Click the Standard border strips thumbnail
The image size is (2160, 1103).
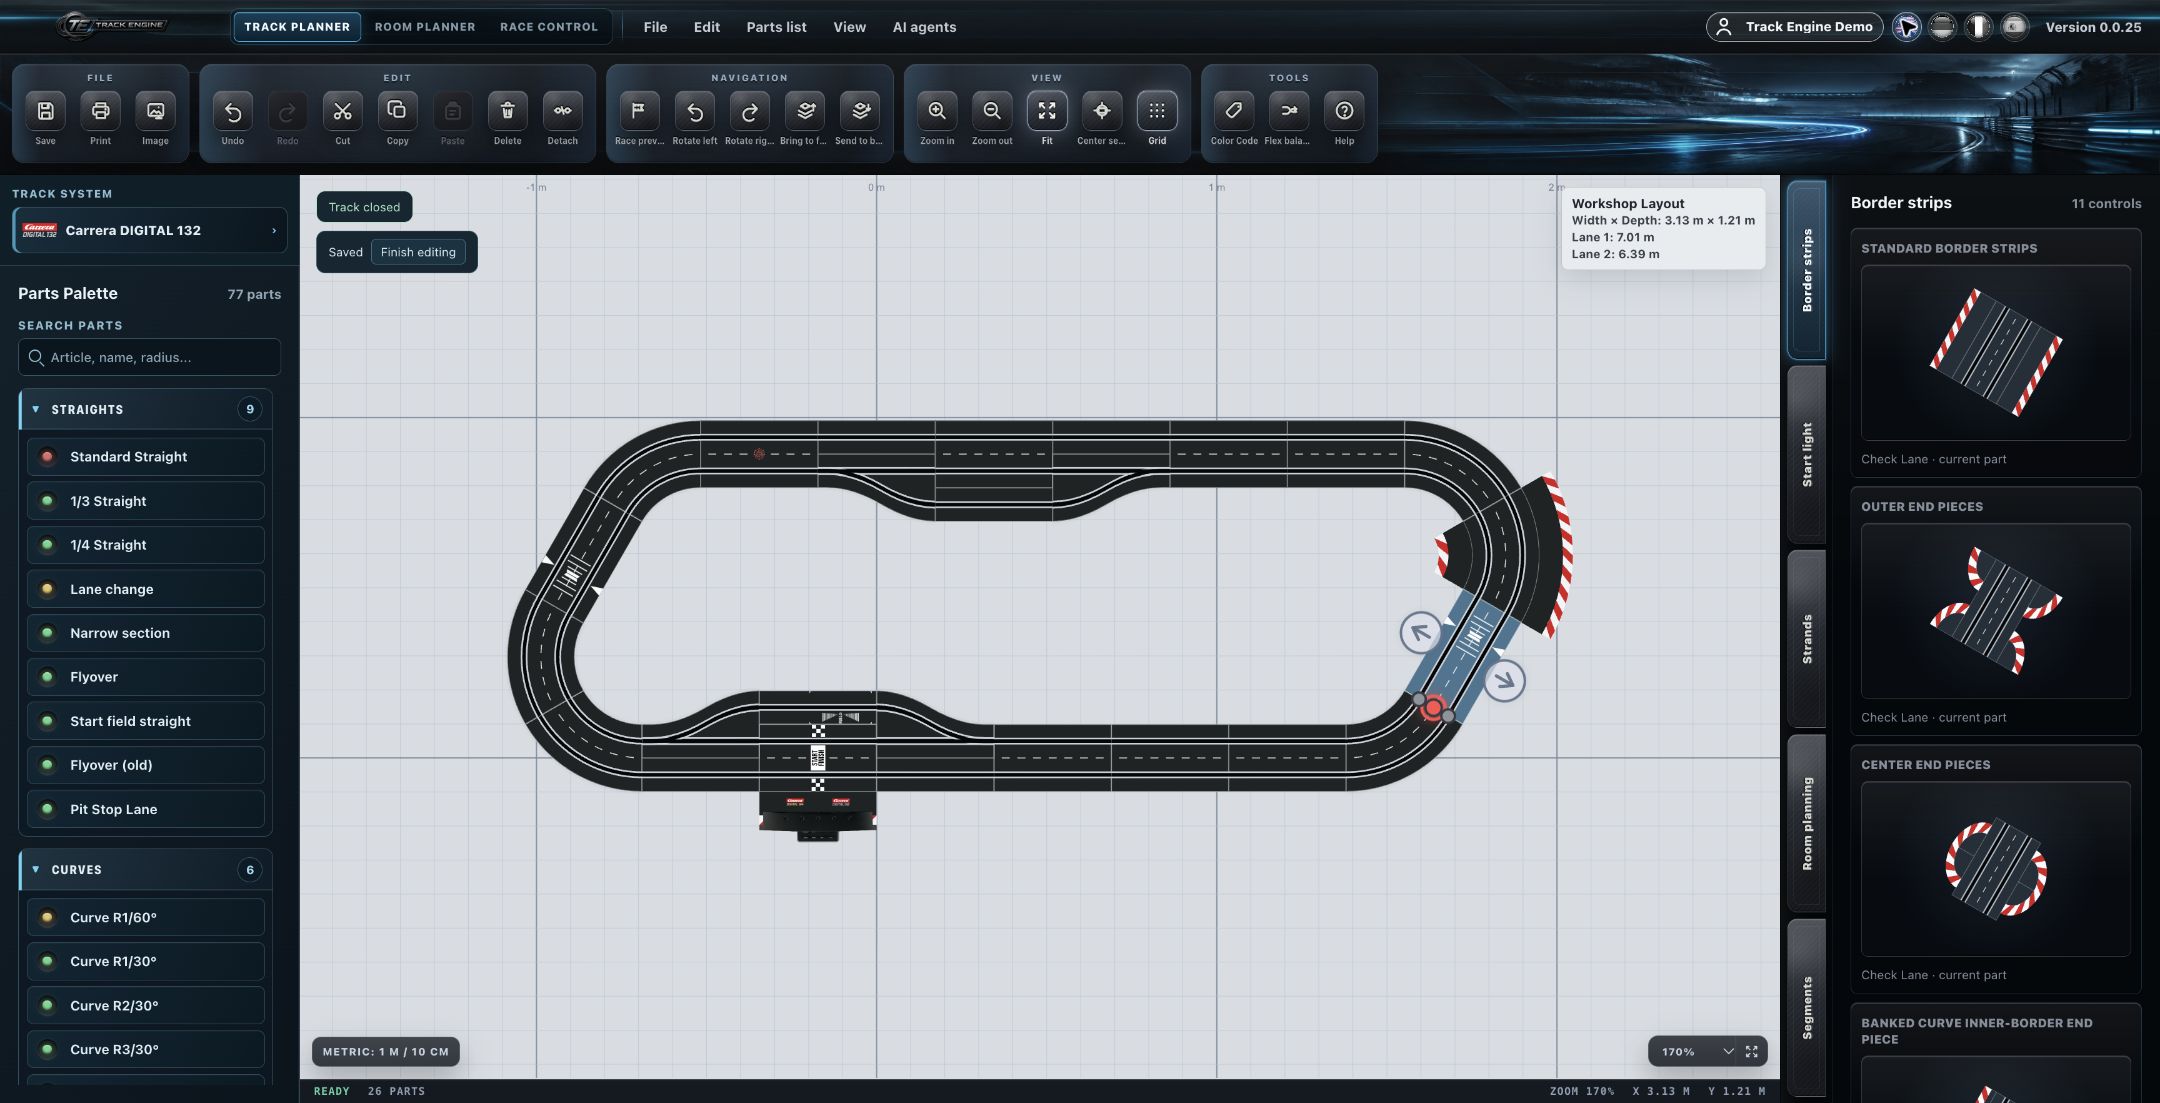click(1995, 352)
